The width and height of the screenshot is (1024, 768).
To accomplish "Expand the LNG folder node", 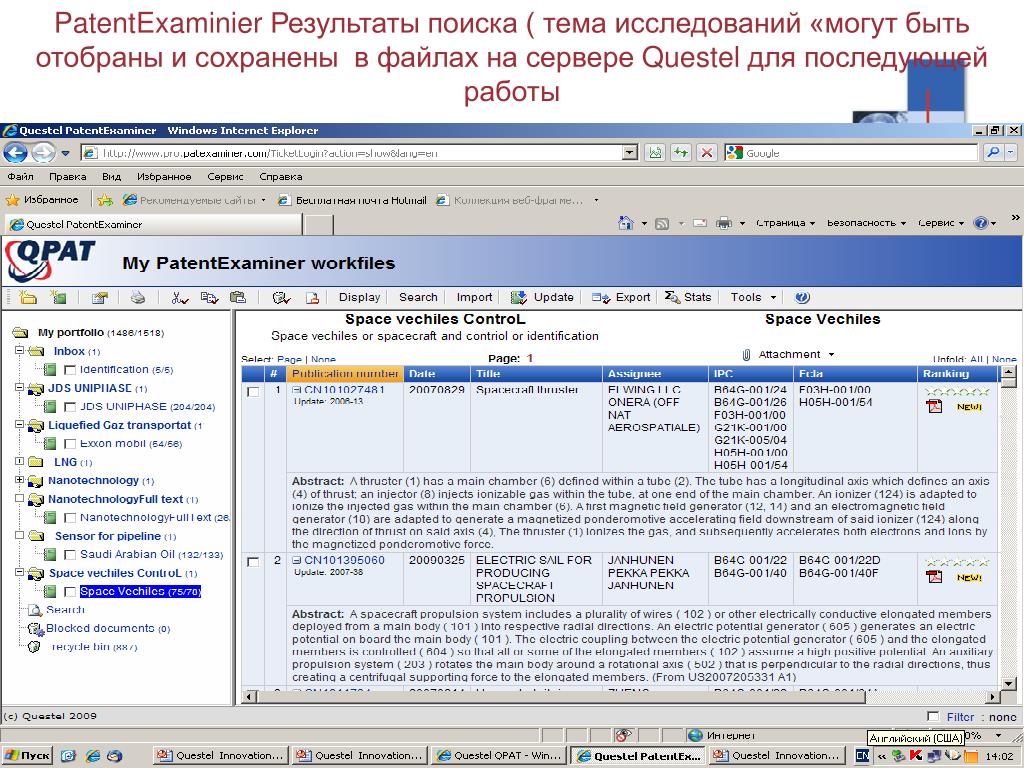I will pos(20,461).
